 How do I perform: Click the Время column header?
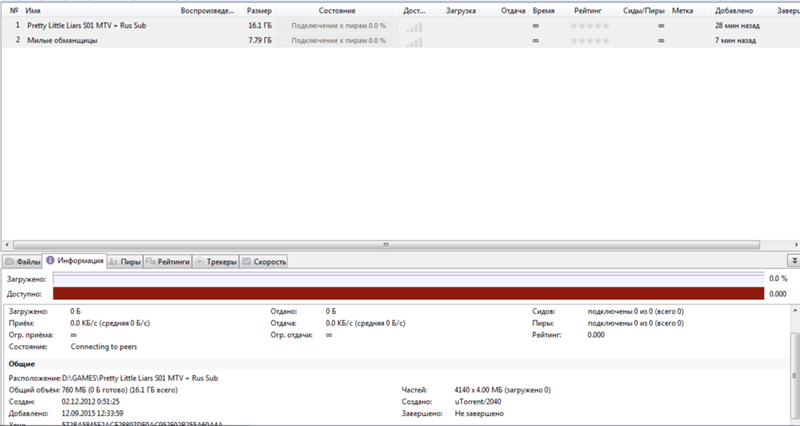(543, 10)
